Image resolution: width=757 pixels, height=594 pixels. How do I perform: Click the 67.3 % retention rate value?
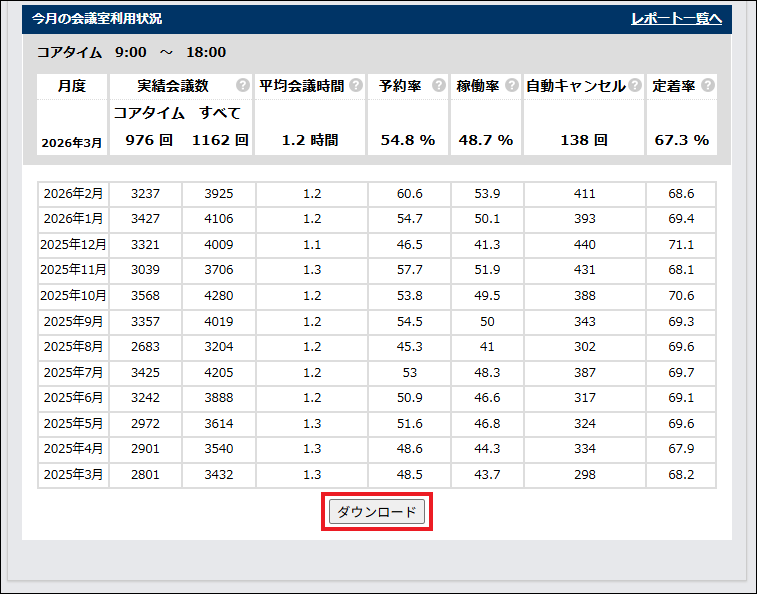point(681,140)
